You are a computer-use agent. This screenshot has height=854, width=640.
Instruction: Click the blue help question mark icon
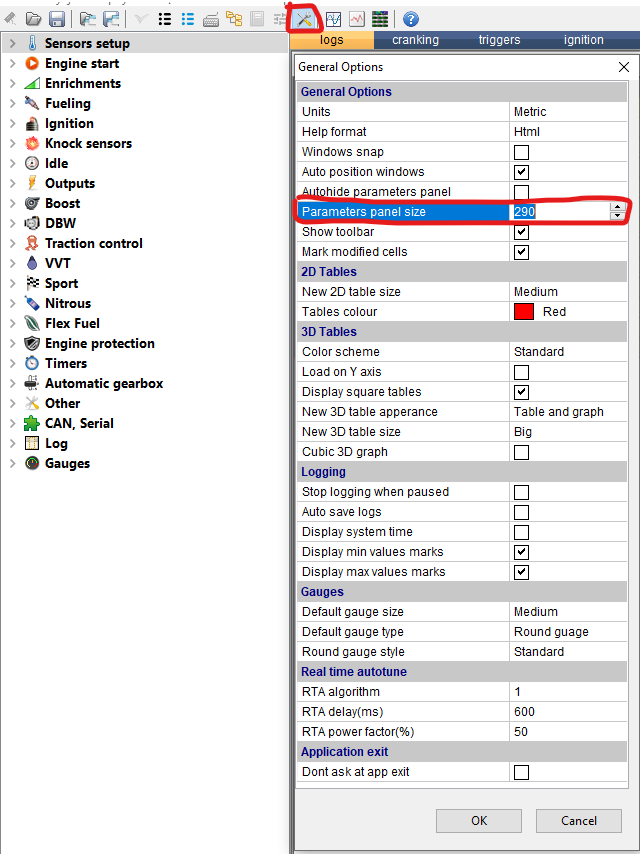[x=410, y=19]
